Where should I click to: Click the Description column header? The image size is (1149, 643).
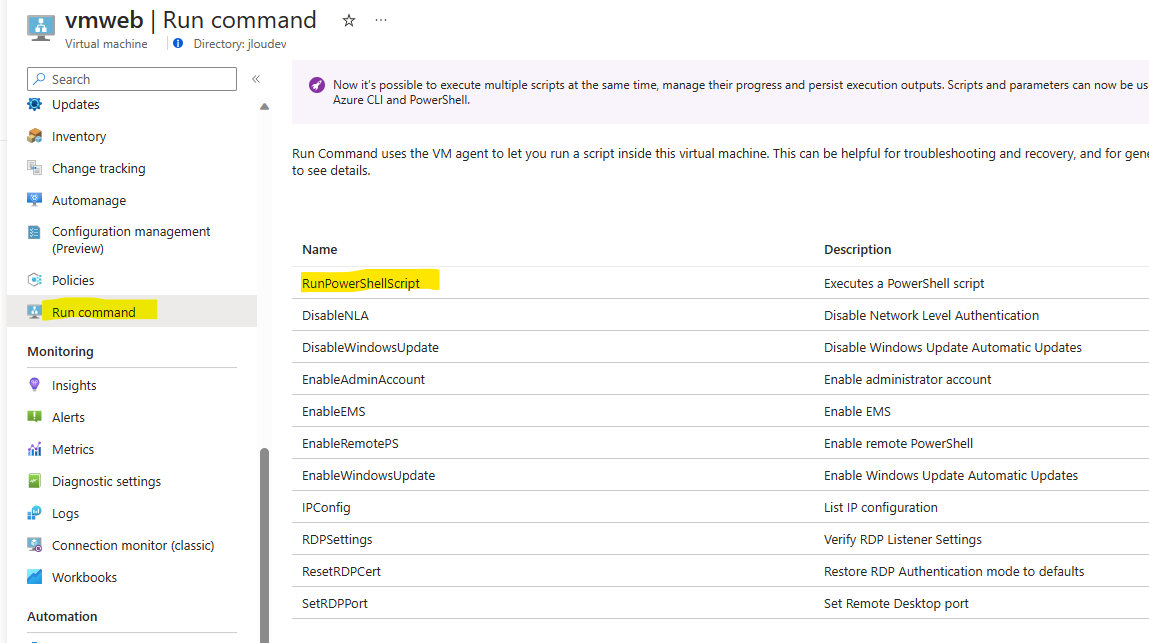click(857, 249)
